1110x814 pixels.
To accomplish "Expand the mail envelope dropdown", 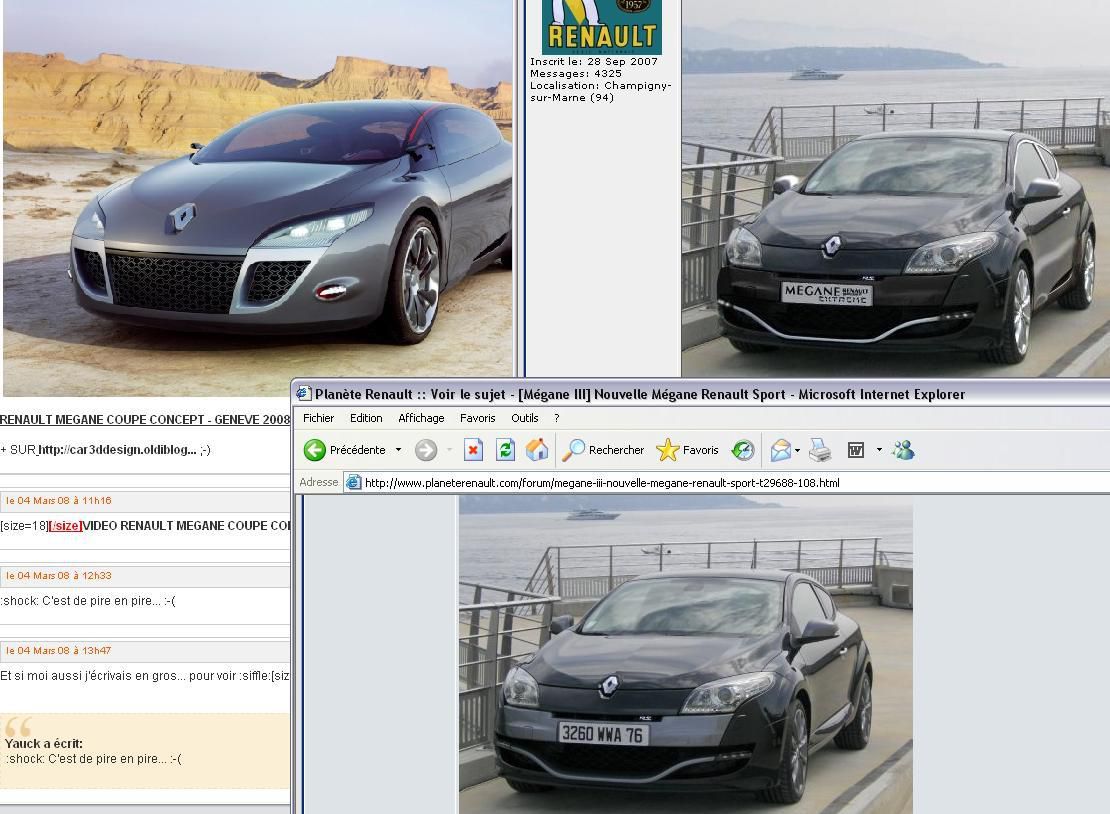I will [x=797, y=450].
